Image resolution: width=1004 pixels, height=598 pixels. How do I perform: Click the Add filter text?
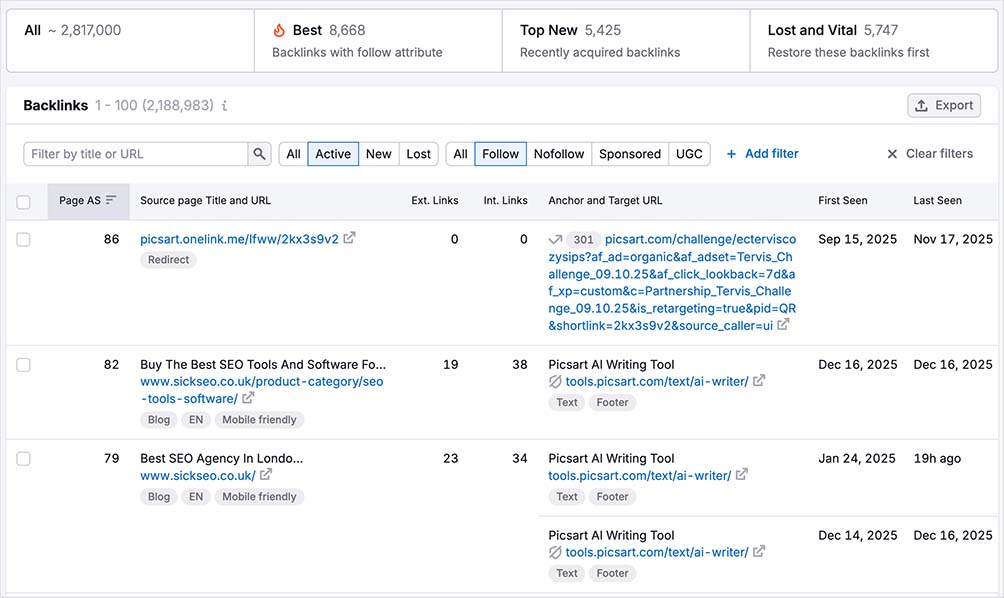(x=772, y=154)
